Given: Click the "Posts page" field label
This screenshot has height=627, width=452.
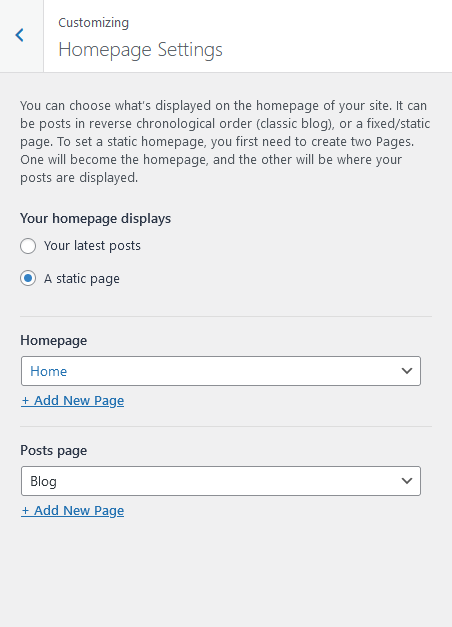Looking at the screenshot, I should [x=54, y=451].
